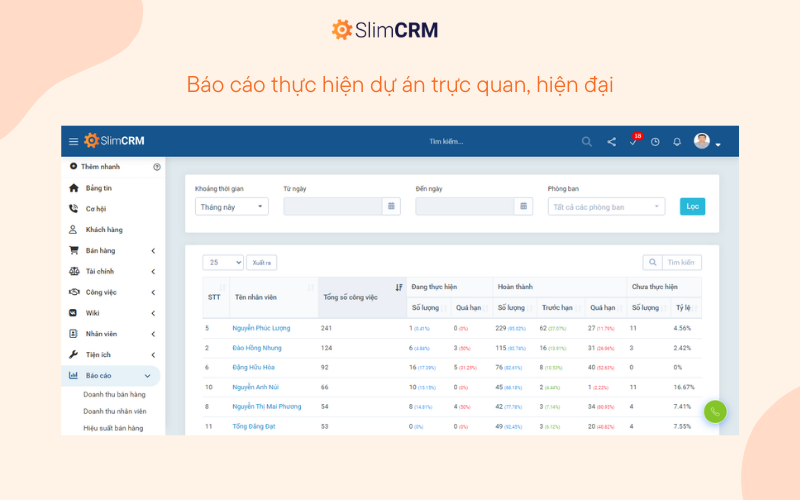Collapse the Báo cáo submenu chevron
The image size is (800, 500).
(x=147, y=376)
